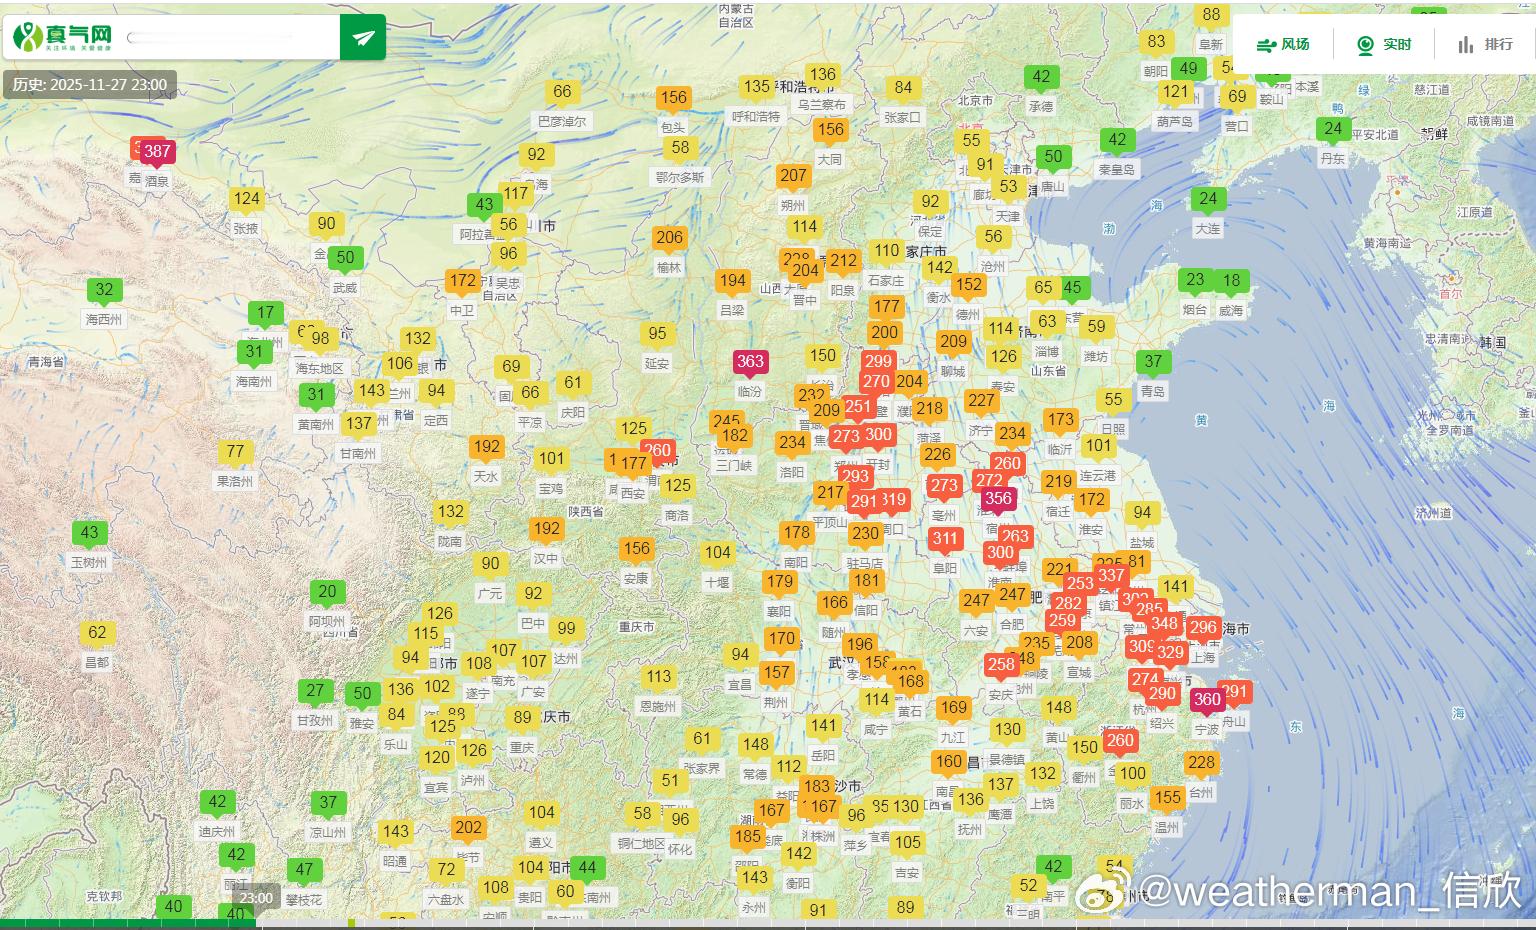Open the 排行 ranking tab

pyautogui.click(x=1485, y=44)
